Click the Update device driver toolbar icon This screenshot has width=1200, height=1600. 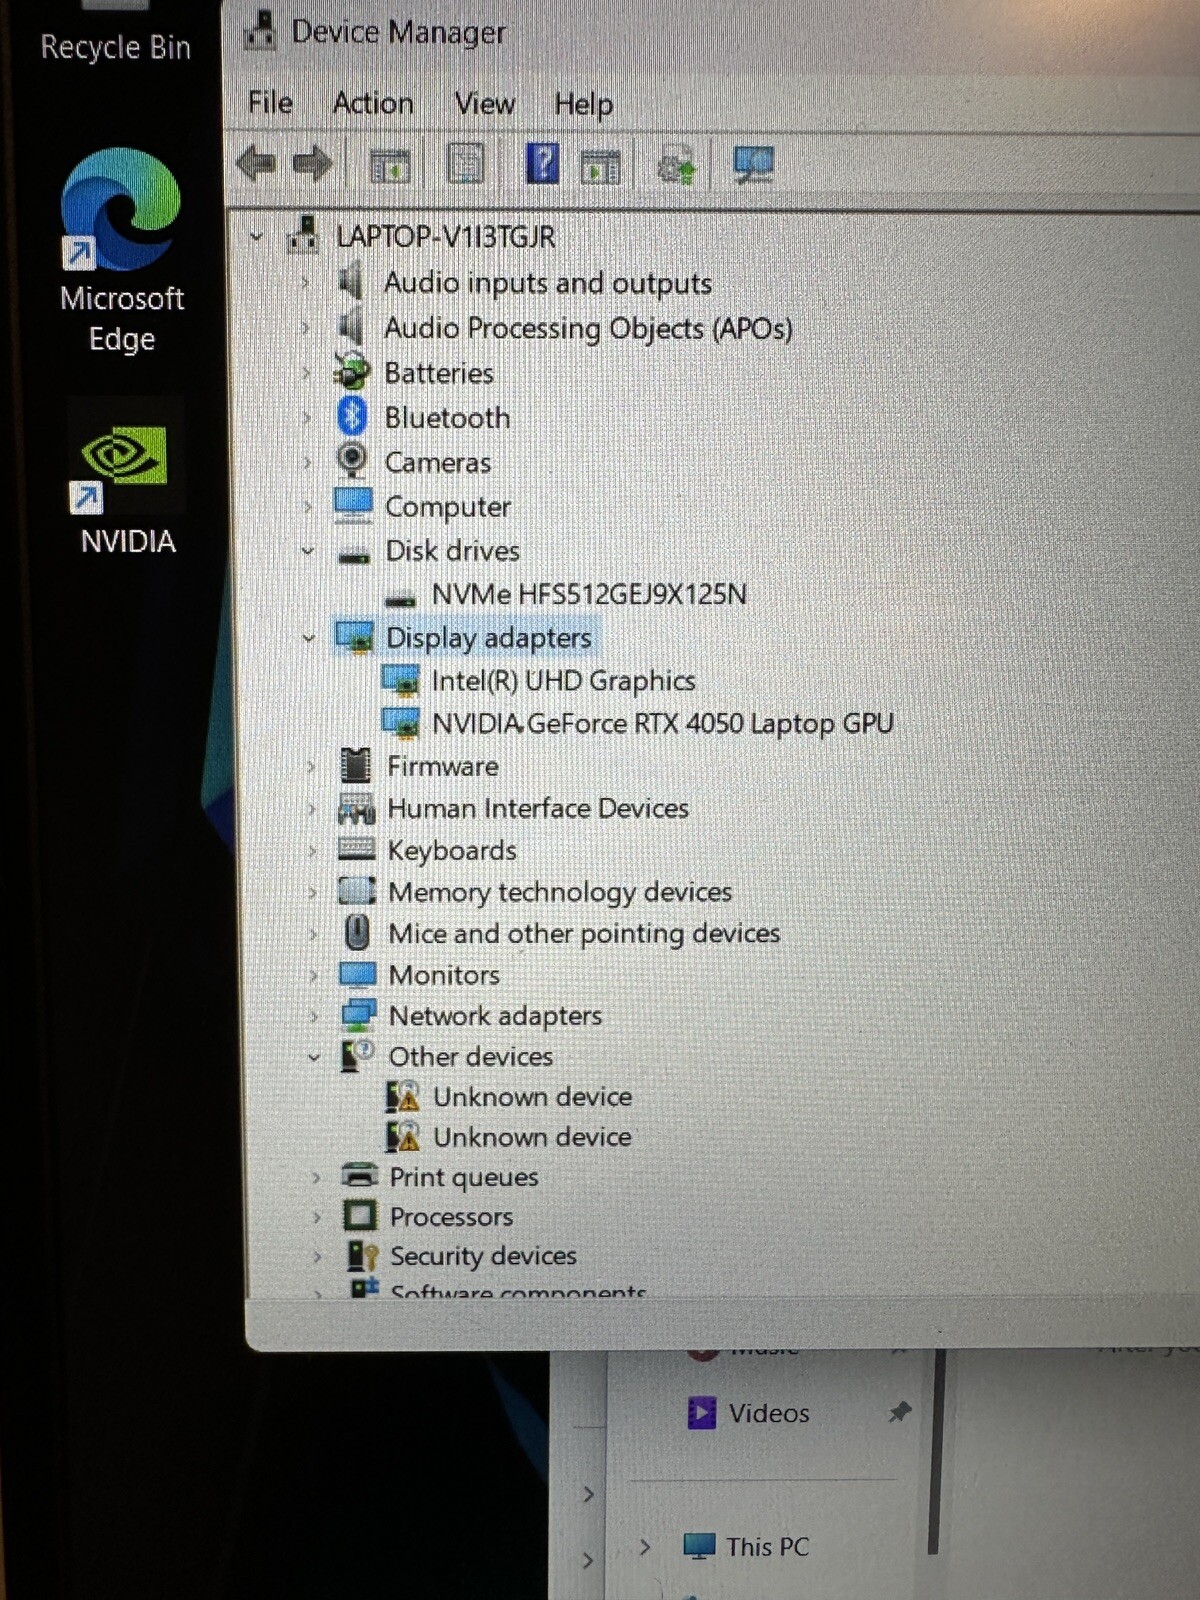tap(676, 165)
